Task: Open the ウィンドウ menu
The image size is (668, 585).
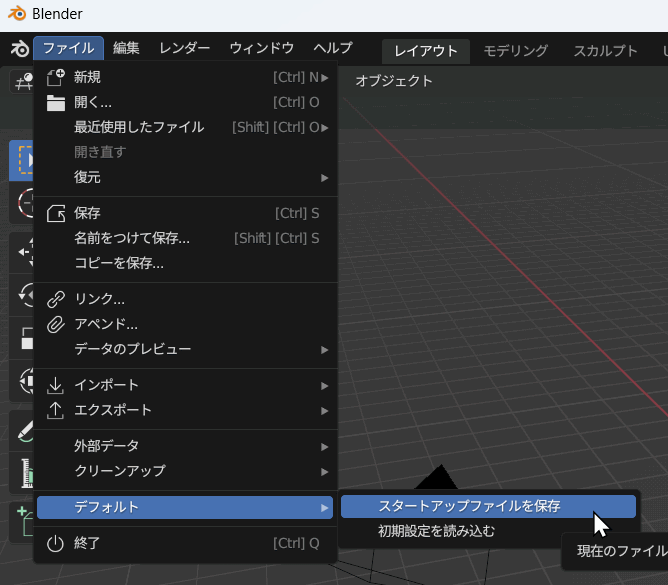Action: [262, 48]
